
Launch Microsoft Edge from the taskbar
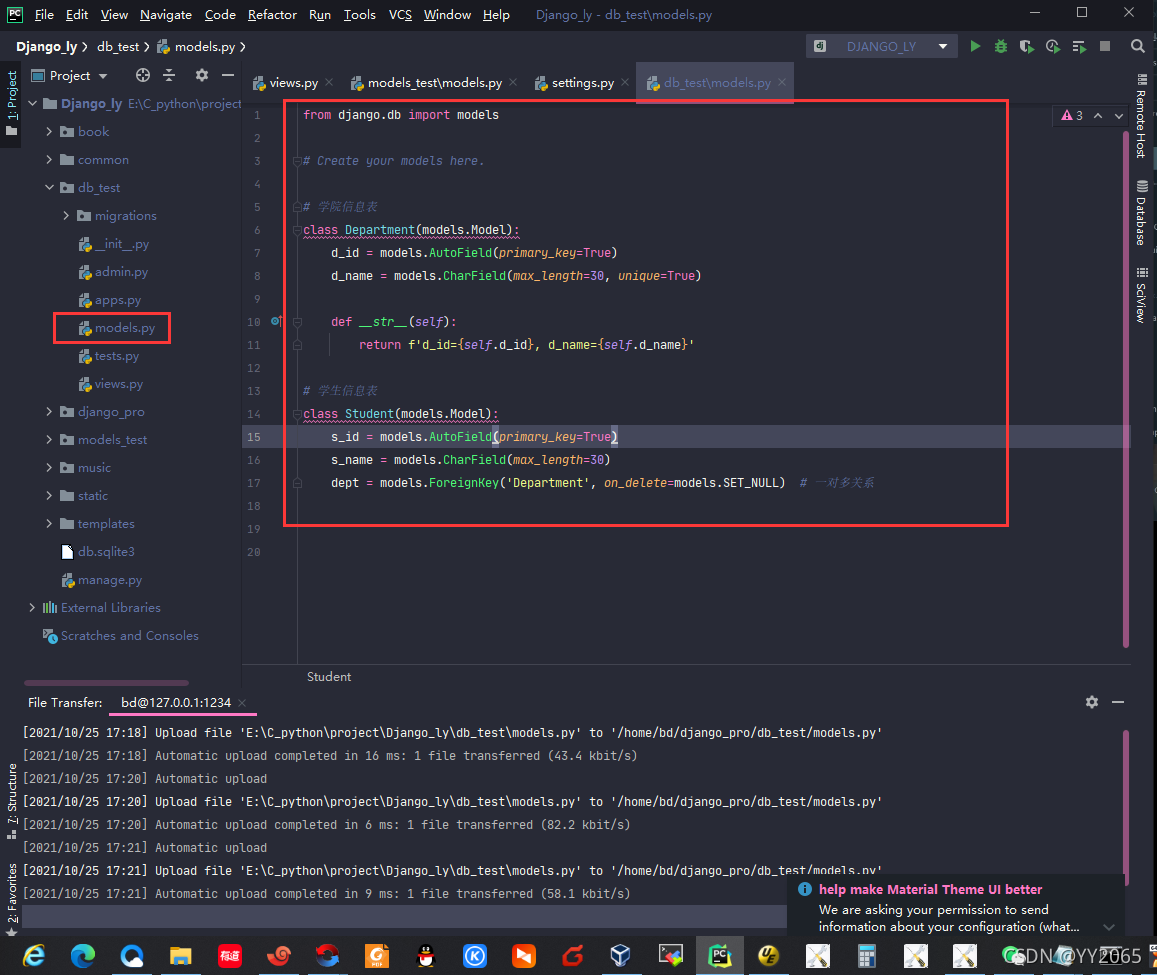tap(83, 956)
